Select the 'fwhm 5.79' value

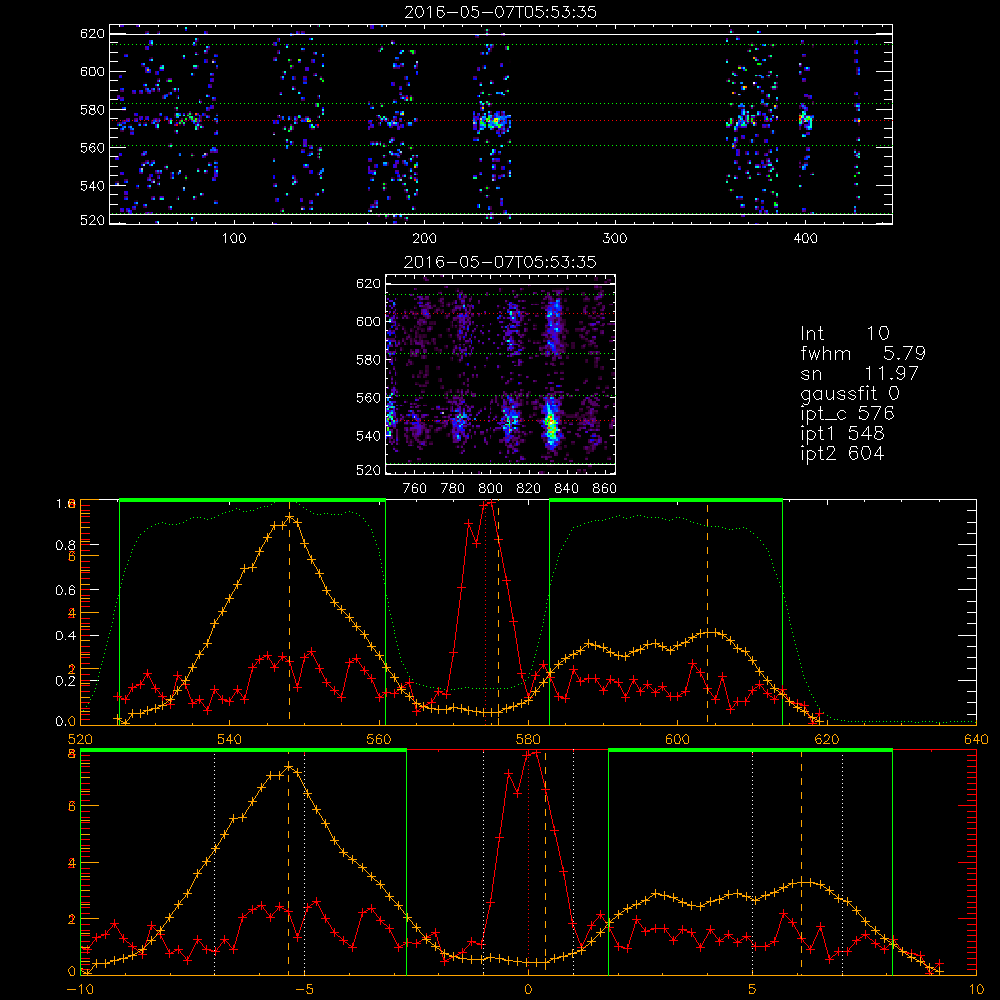click(x=863, y=353)
